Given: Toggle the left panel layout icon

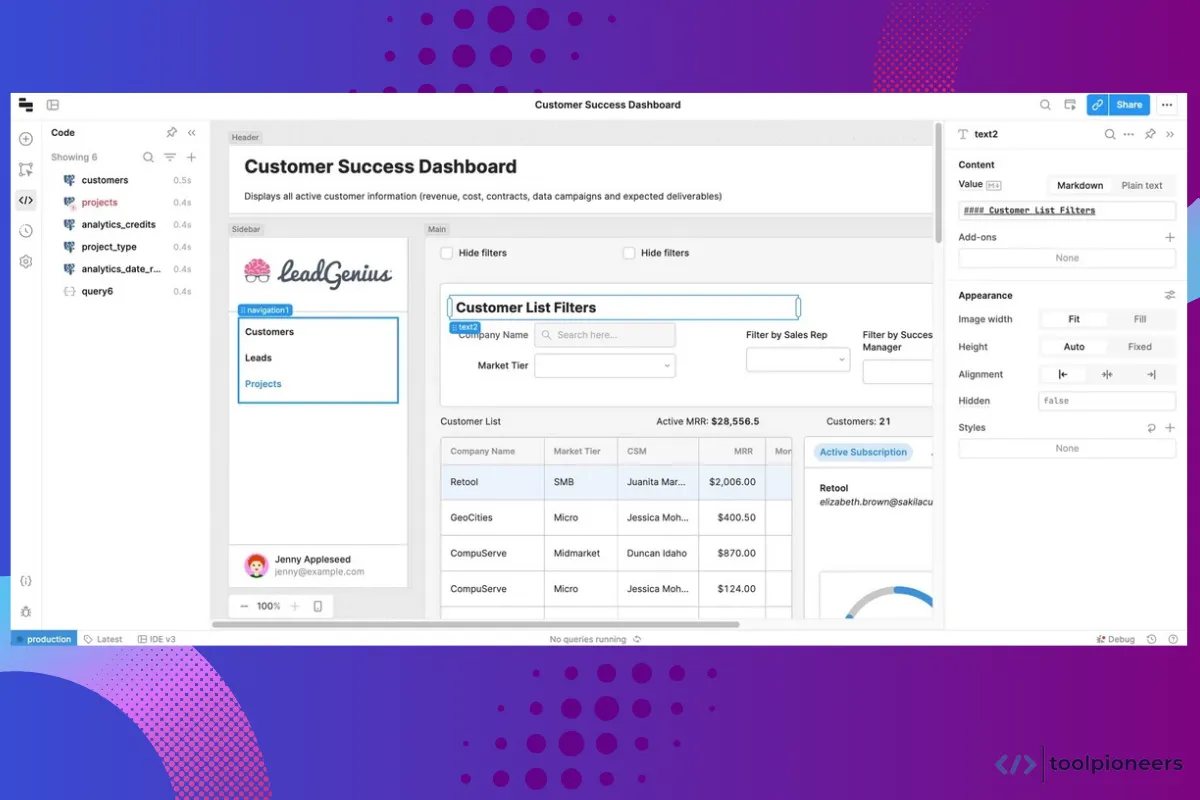Looking at the screenshot, I should [53, 105].
